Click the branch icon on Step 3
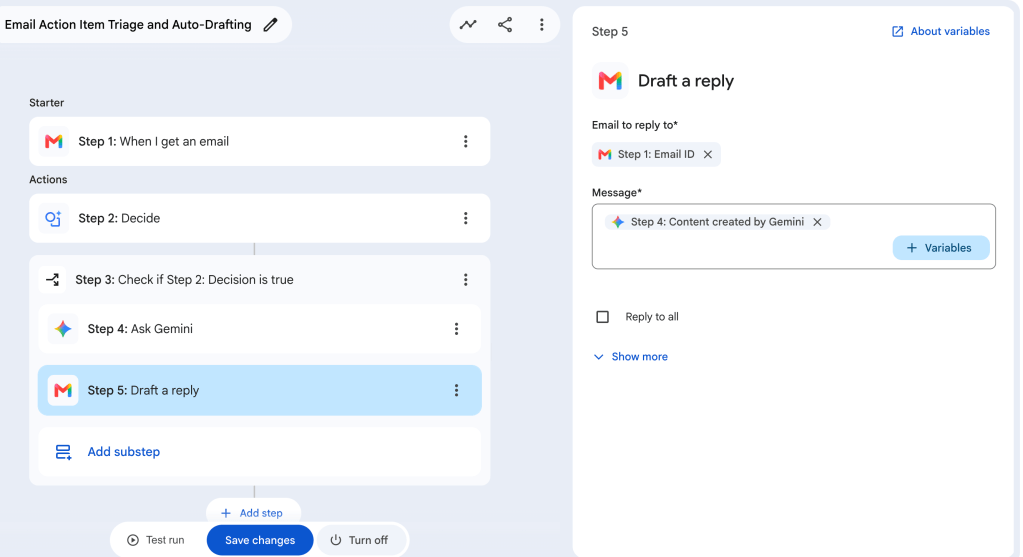The height and width of the screenshot is (557, 1023). [52, 280]
